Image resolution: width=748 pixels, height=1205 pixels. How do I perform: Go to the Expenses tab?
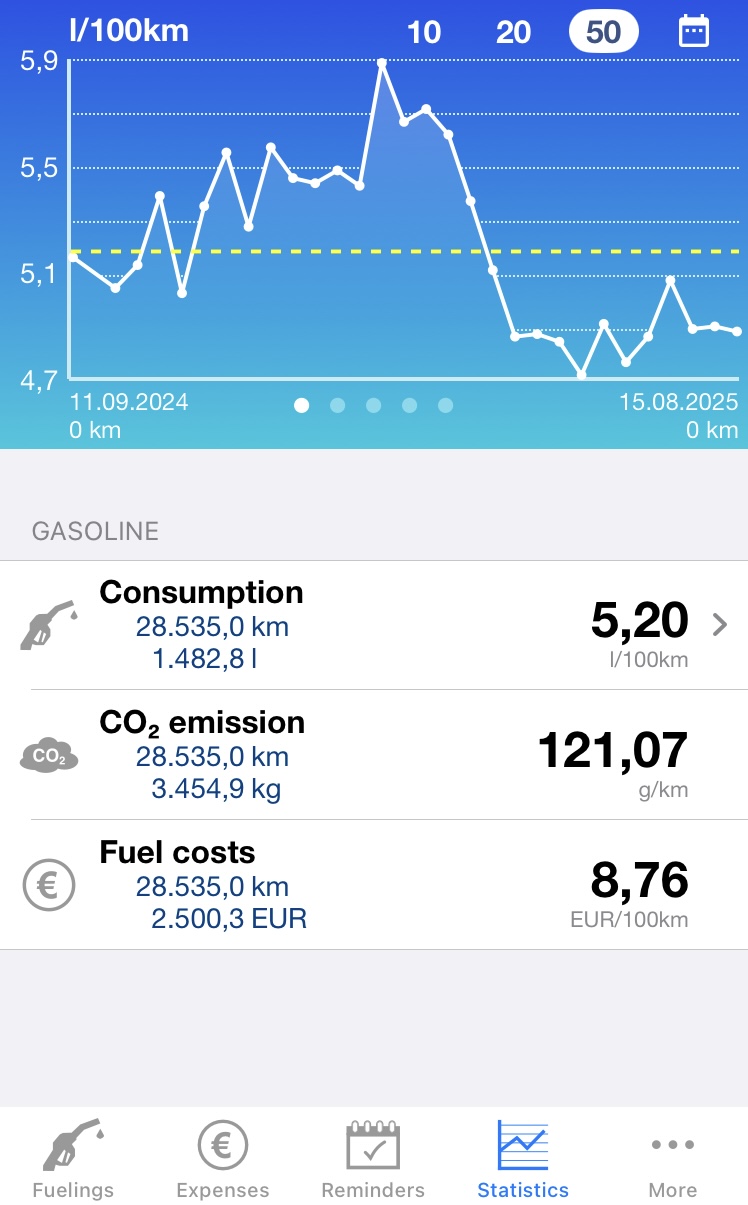point(222,1158)
